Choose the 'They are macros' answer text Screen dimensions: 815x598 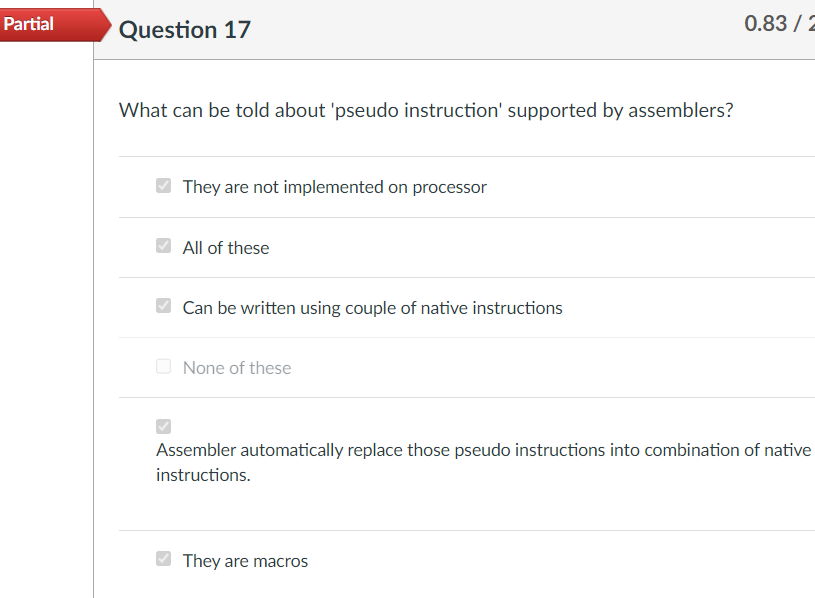tap(245, 561)
